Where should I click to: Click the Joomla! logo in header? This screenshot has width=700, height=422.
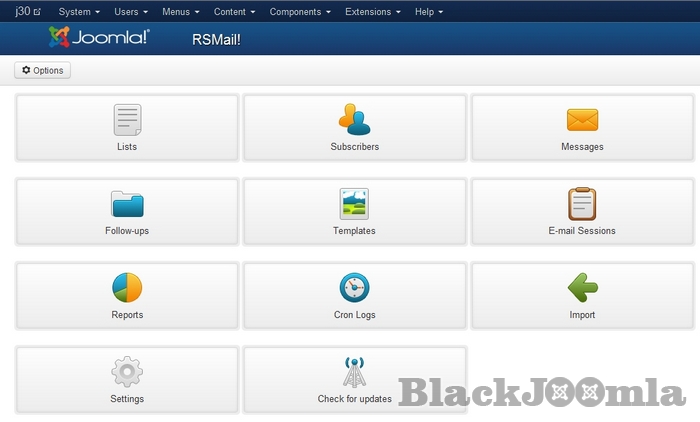pos(99,38)
